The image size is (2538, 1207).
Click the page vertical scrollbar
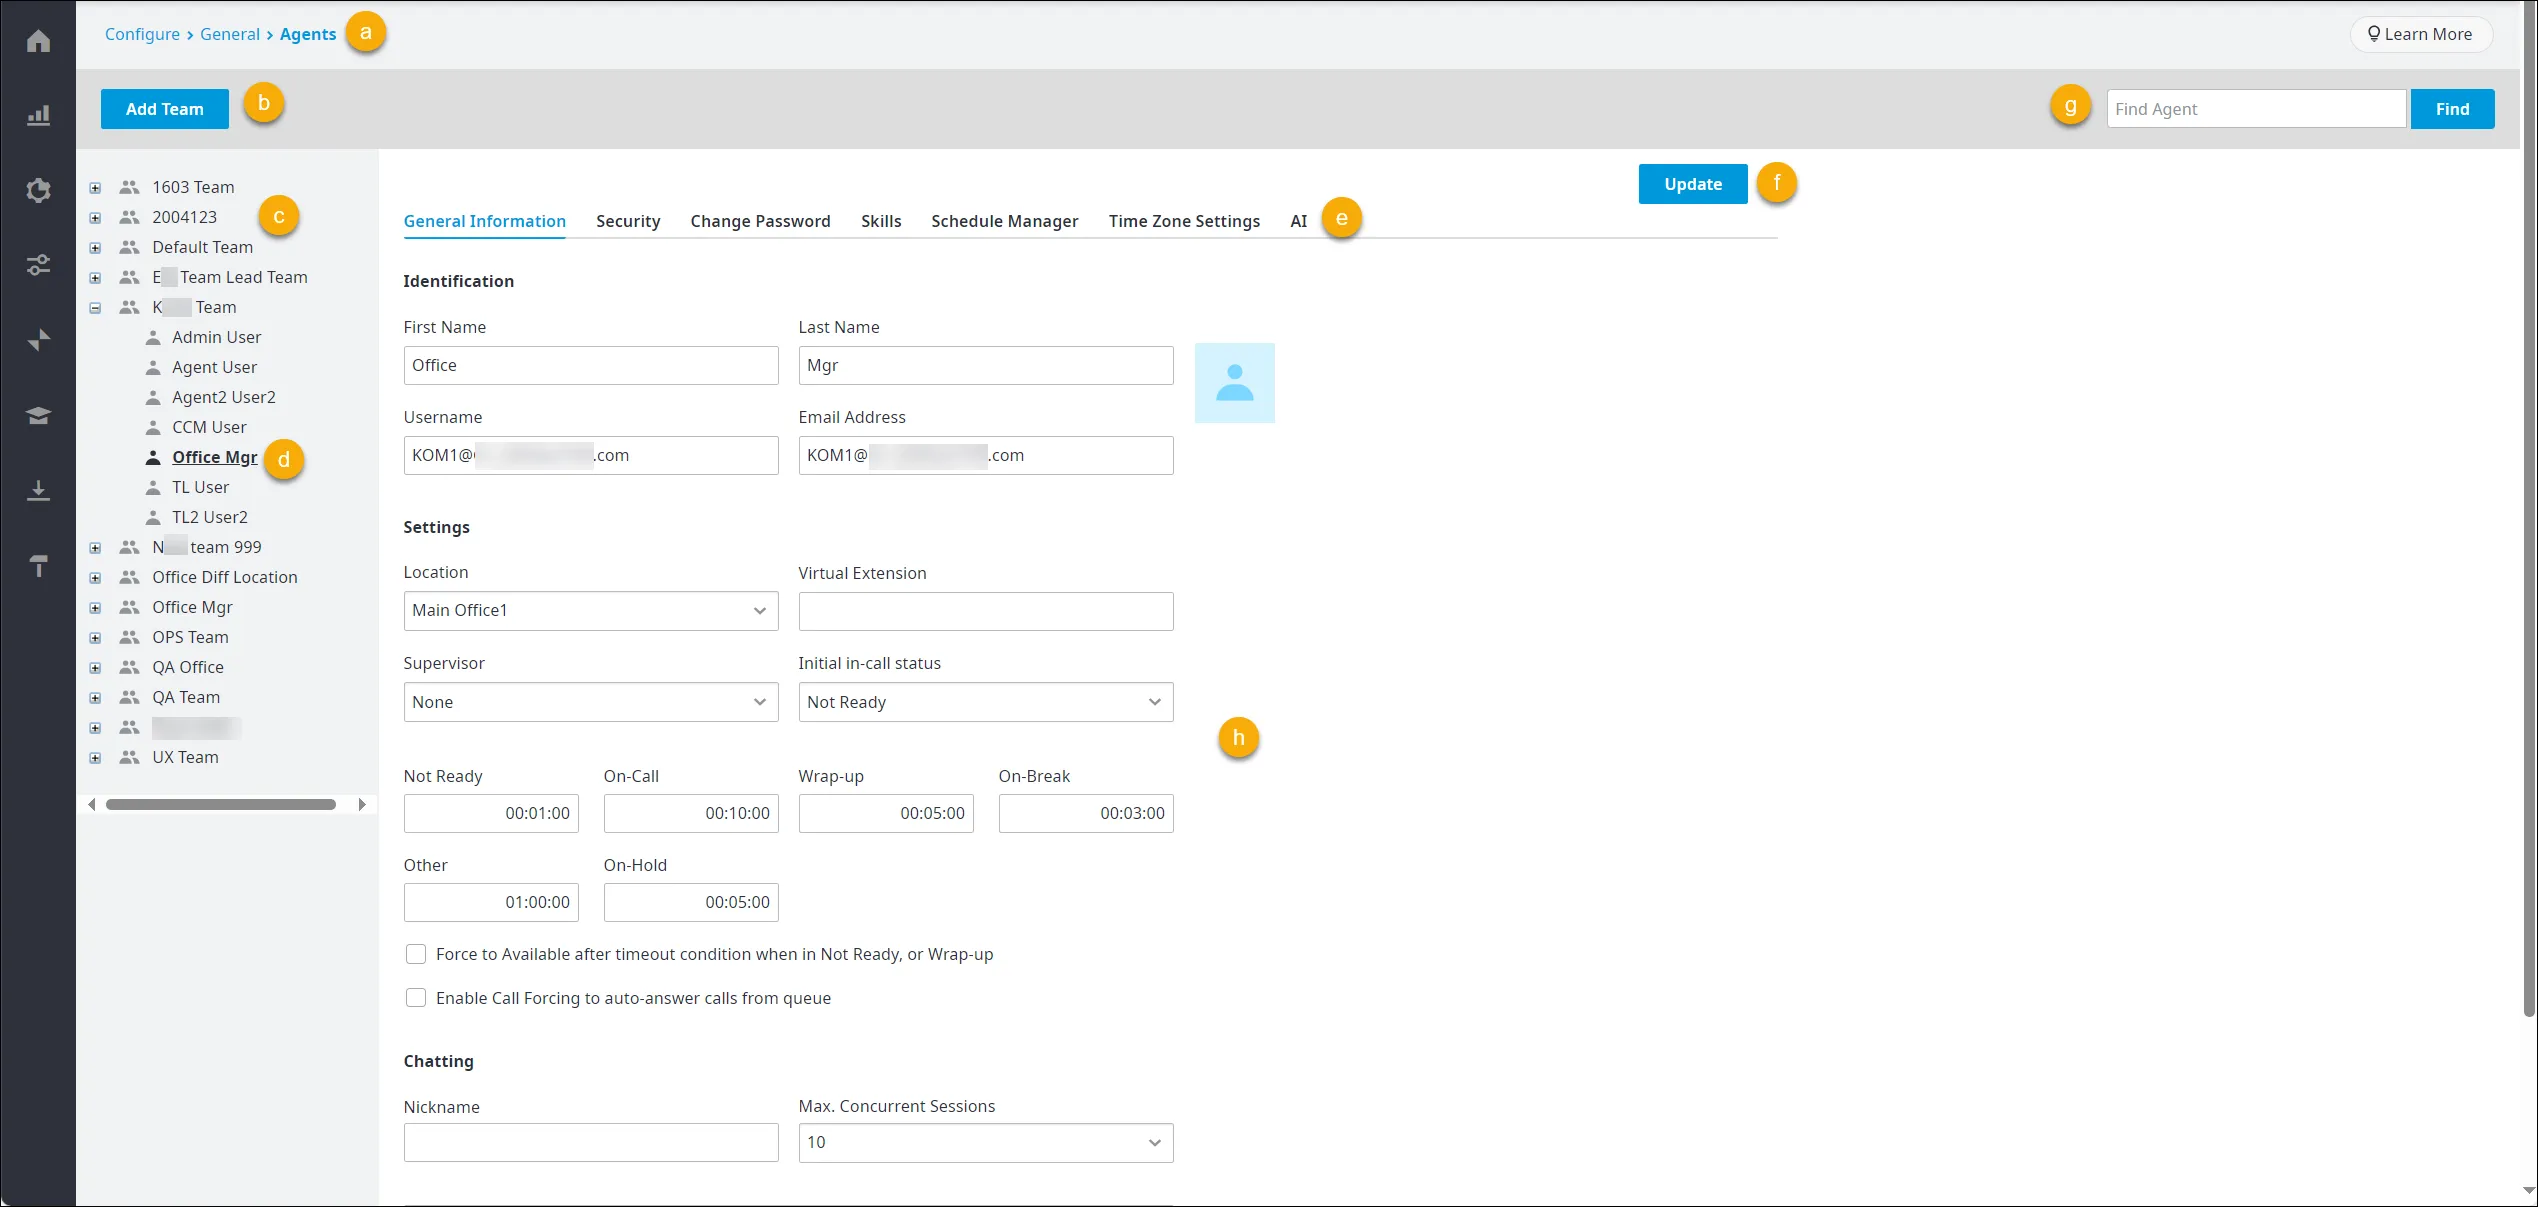pos(2529,510)
